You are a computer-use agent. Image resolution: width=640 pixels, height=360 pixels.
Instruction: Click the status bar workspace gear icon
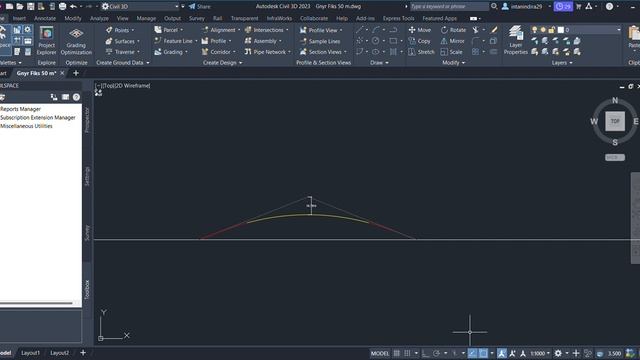click(x=558, y=353)
